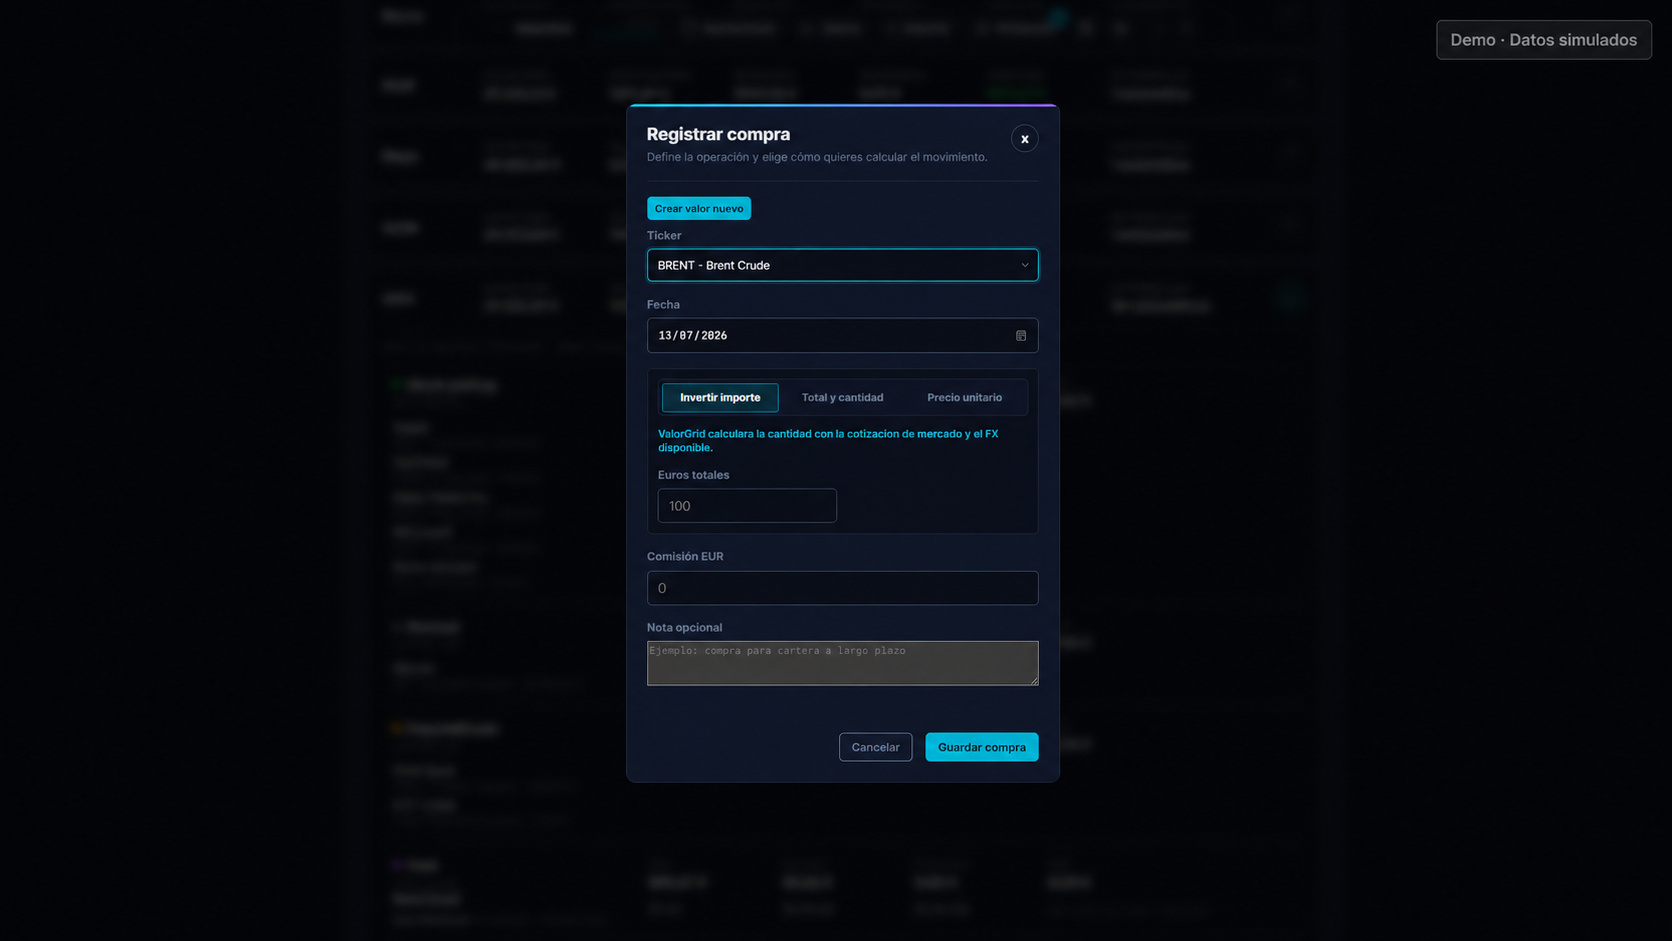1672x941 pixels.
Task: Cancel the purchase with Cancelar
Action: click(875, 747)
